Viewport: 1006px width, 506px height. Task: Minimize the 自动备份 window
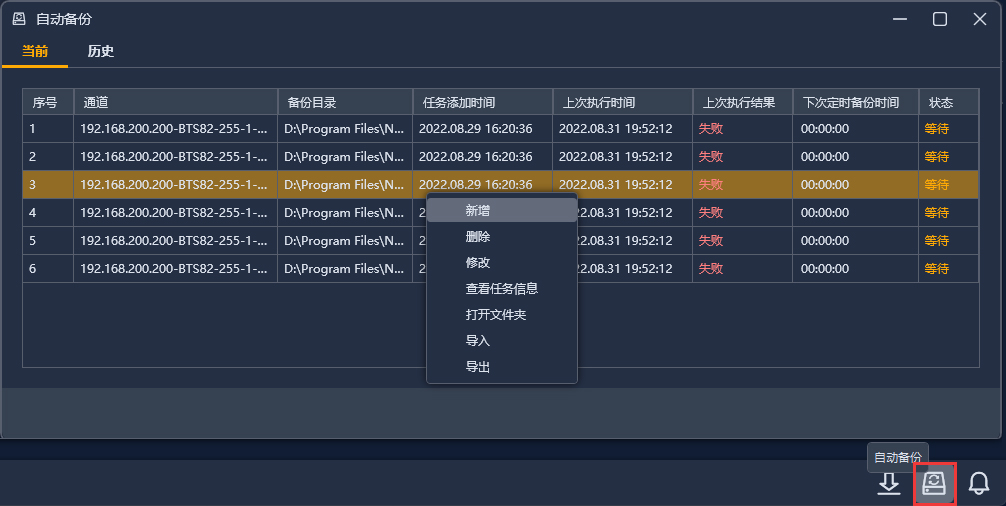click(x=899, y=19)
